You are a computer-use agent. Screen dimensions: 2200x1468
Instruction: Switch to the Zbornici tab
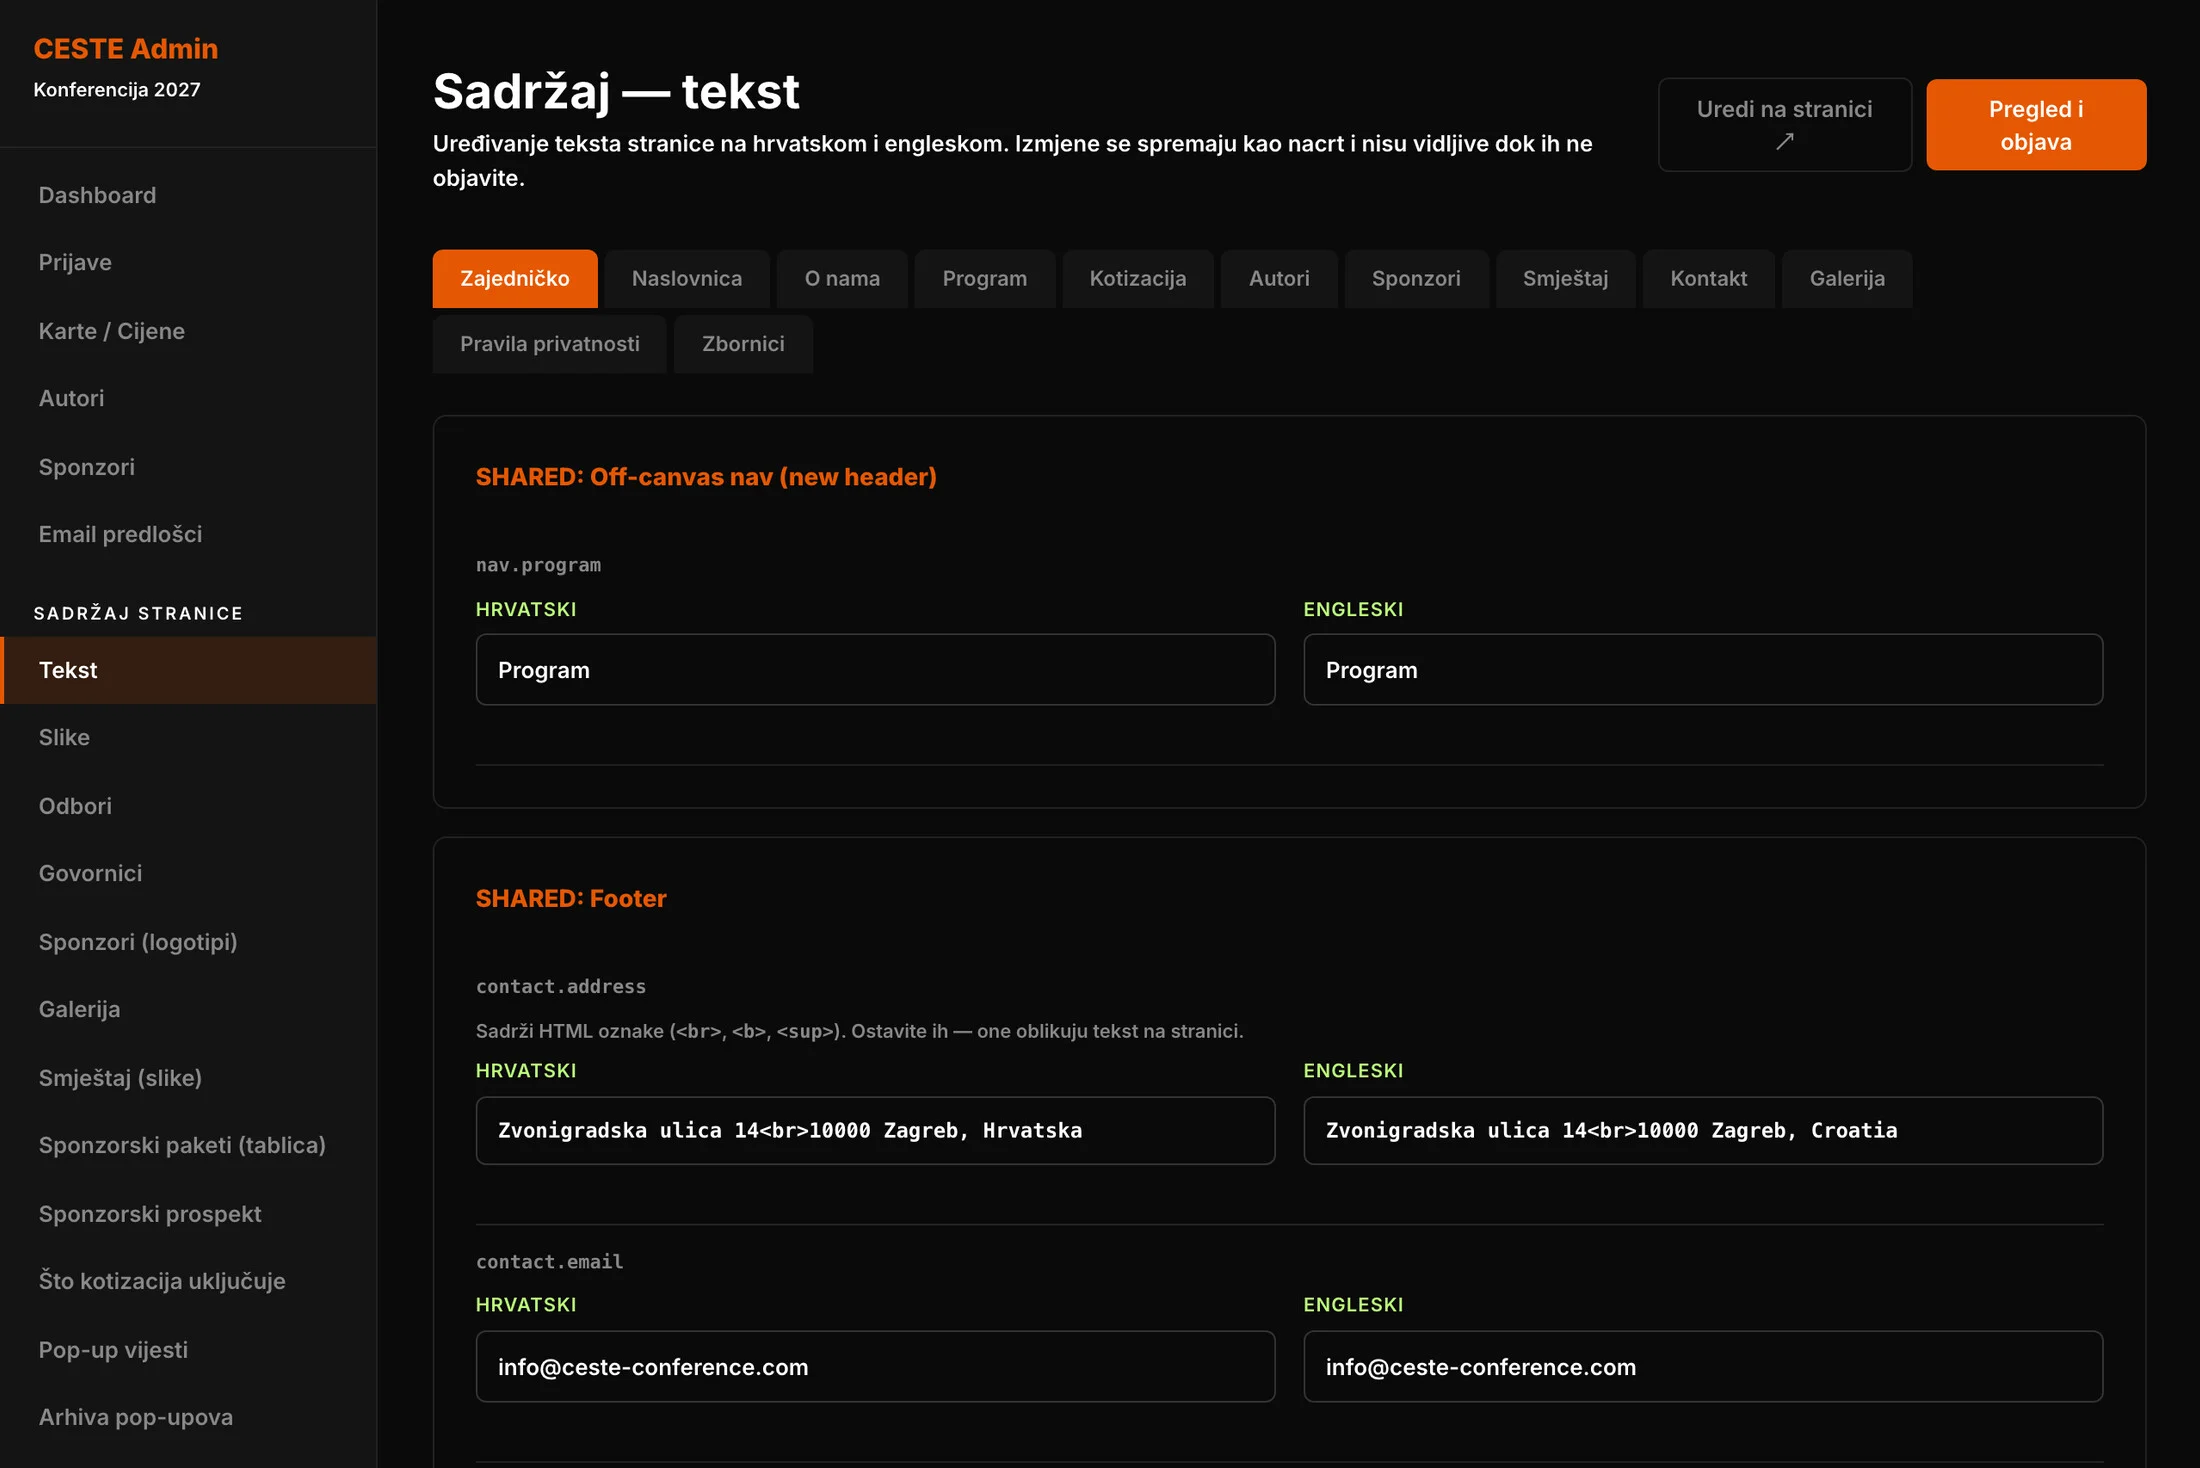coord(743,344)
